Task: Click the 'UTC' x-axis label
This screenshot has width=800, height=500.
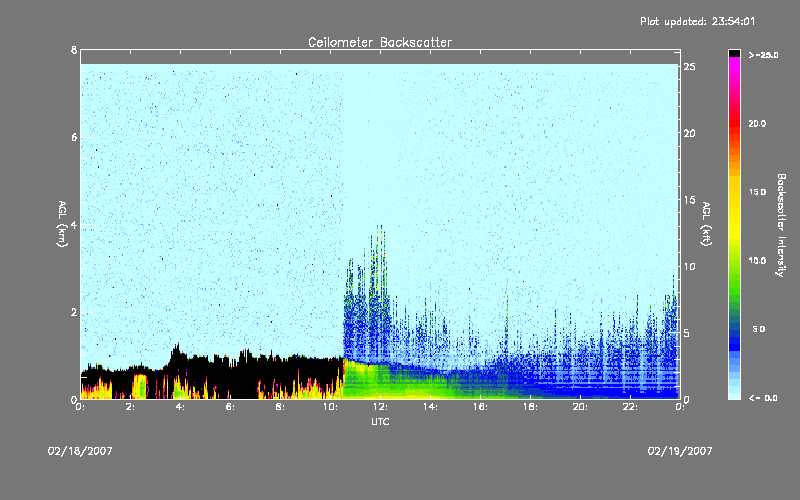Action: coord(380,421)
